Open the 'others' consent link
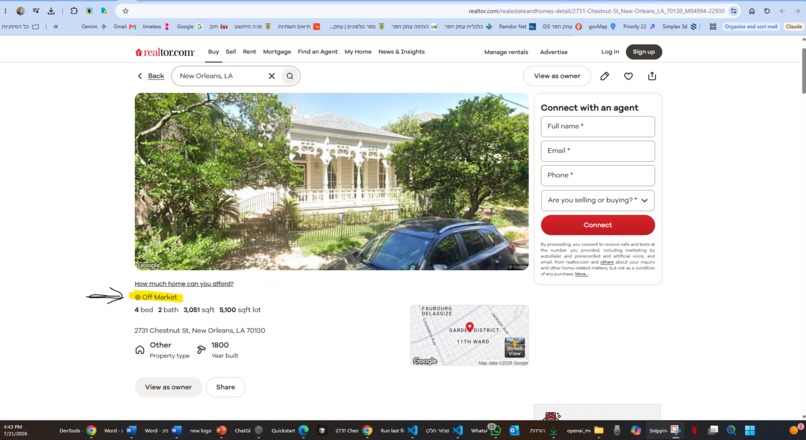The width and height of the screenshot is (806, 440). pos(607,262)
